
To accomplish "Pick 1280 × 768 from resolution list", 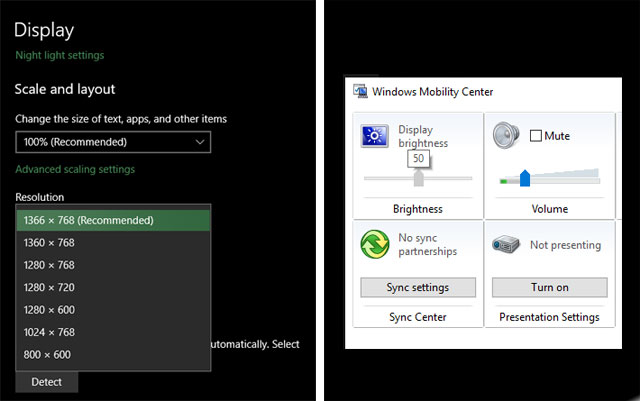I will point(113,265).
